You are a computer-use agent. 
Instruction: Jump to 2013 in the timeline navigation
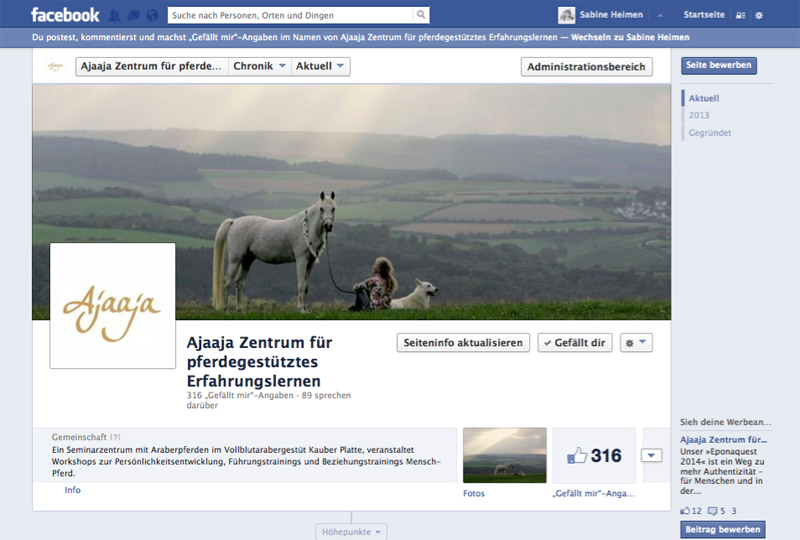pos(699,115)
